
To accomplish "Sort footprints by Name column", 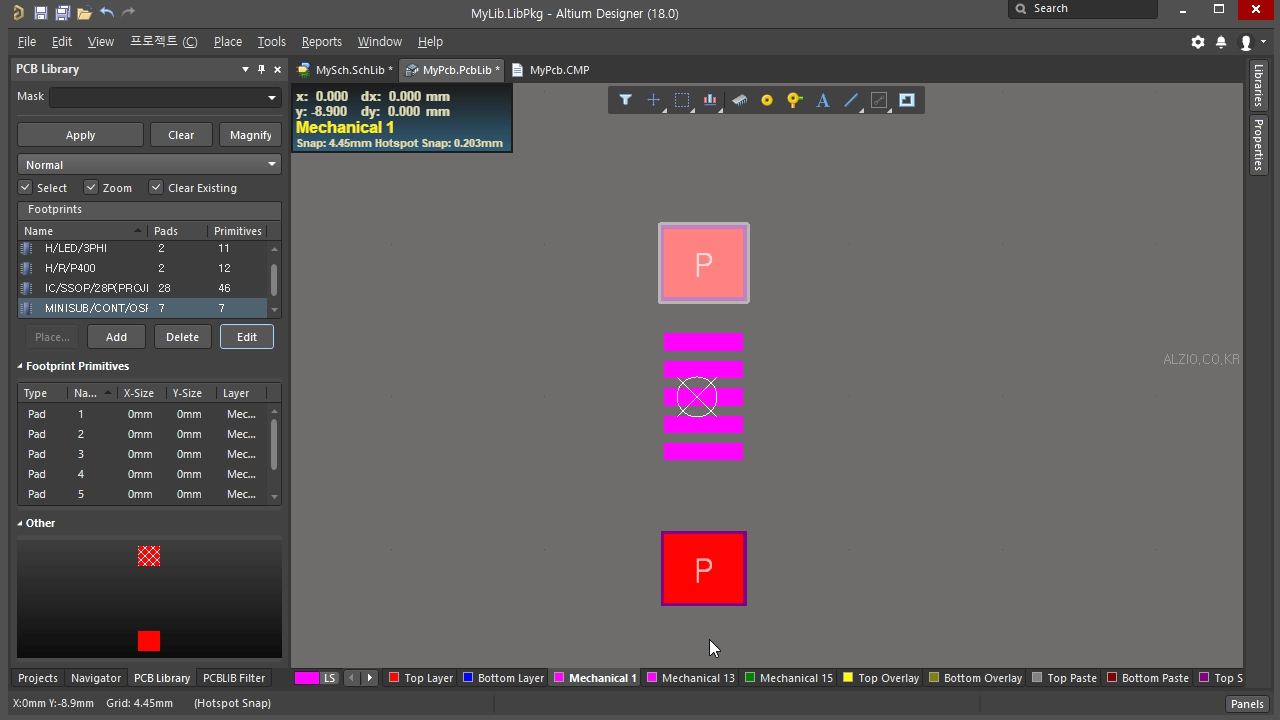I will 82,231.
